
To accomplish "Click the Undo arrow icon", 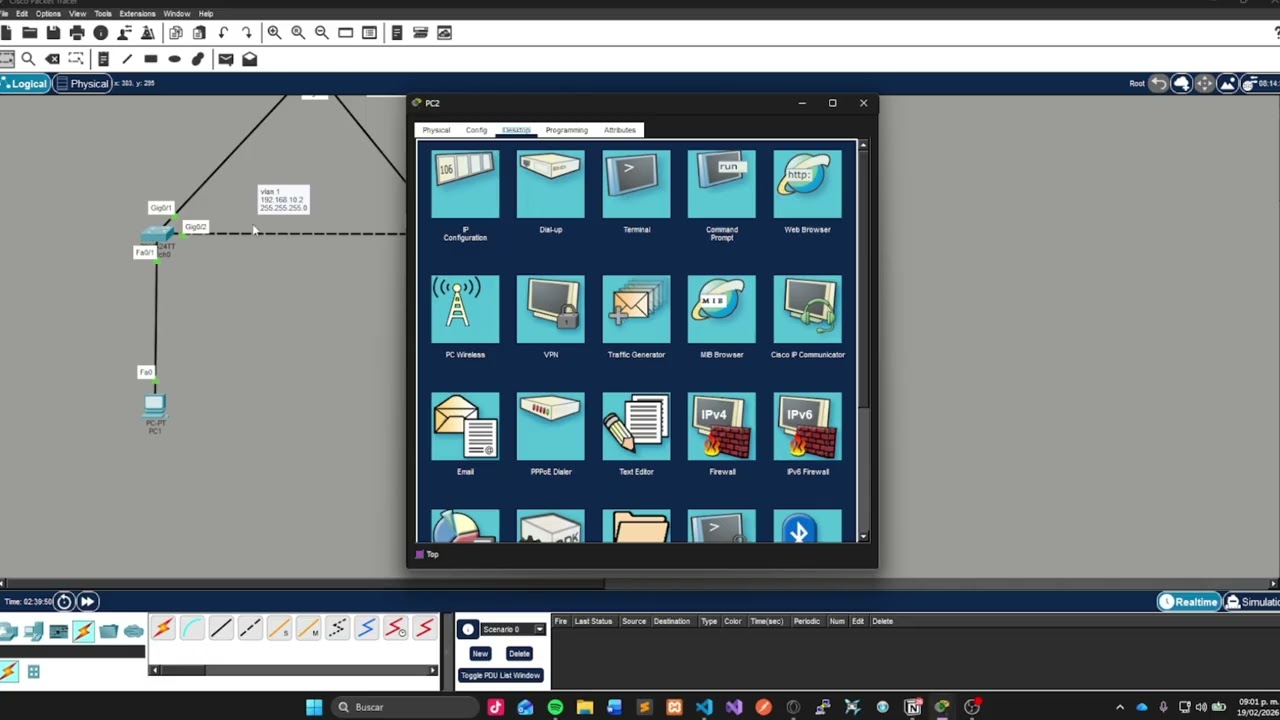I will pos(223,33).
